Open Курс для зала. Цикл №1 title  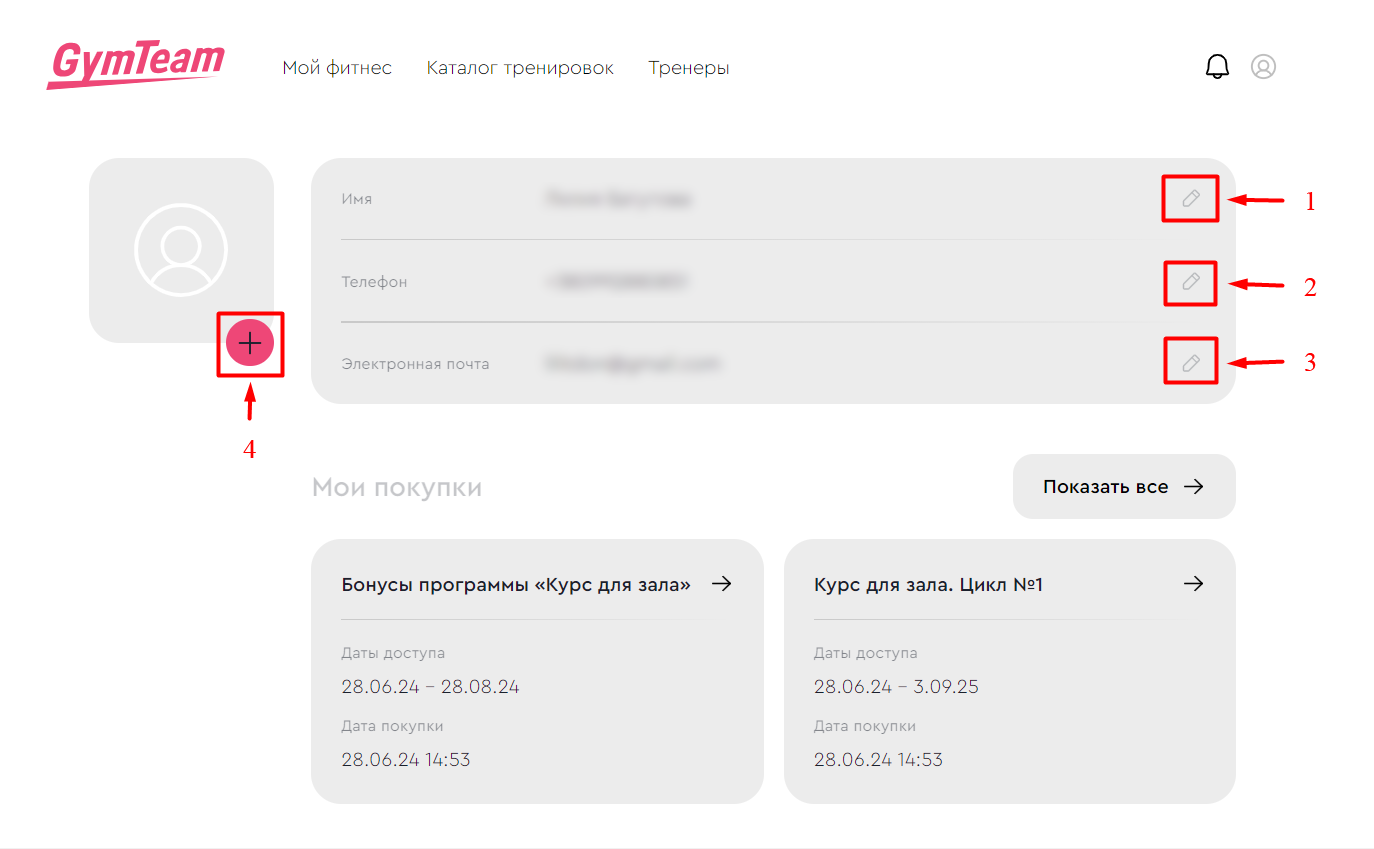point(928,585)
